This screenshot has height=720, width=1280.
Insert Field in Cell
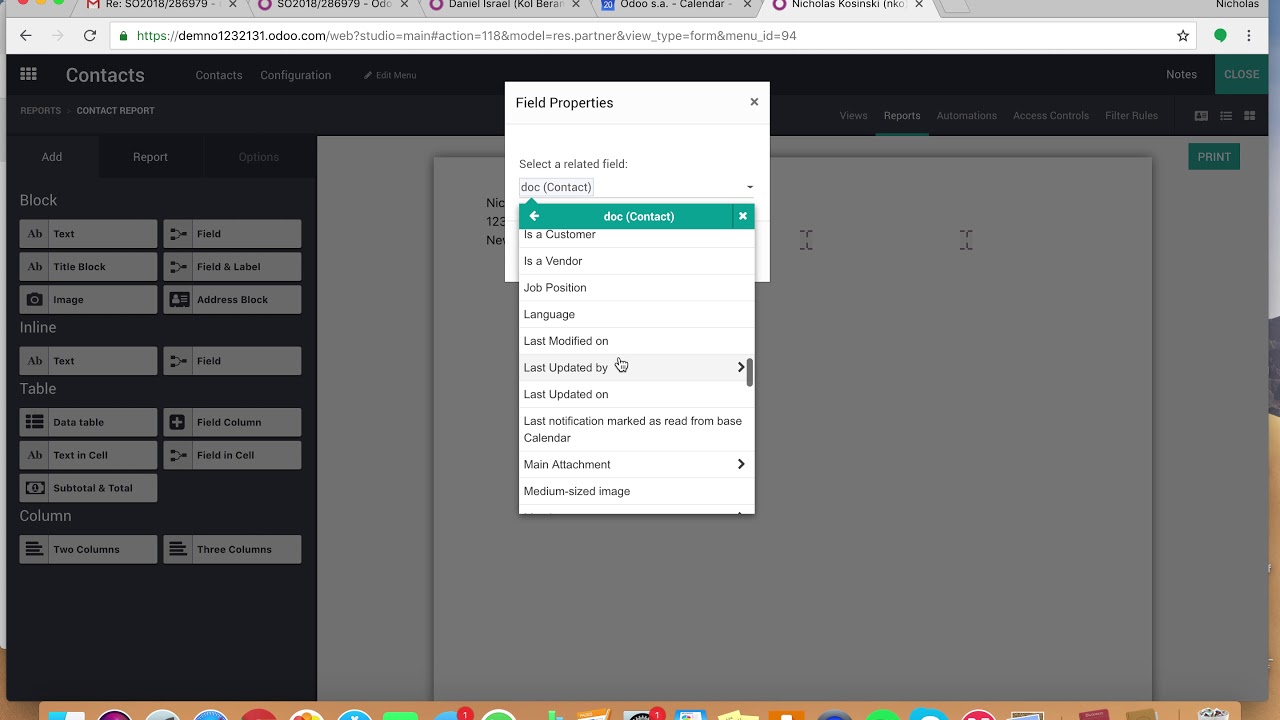(232, 455)
